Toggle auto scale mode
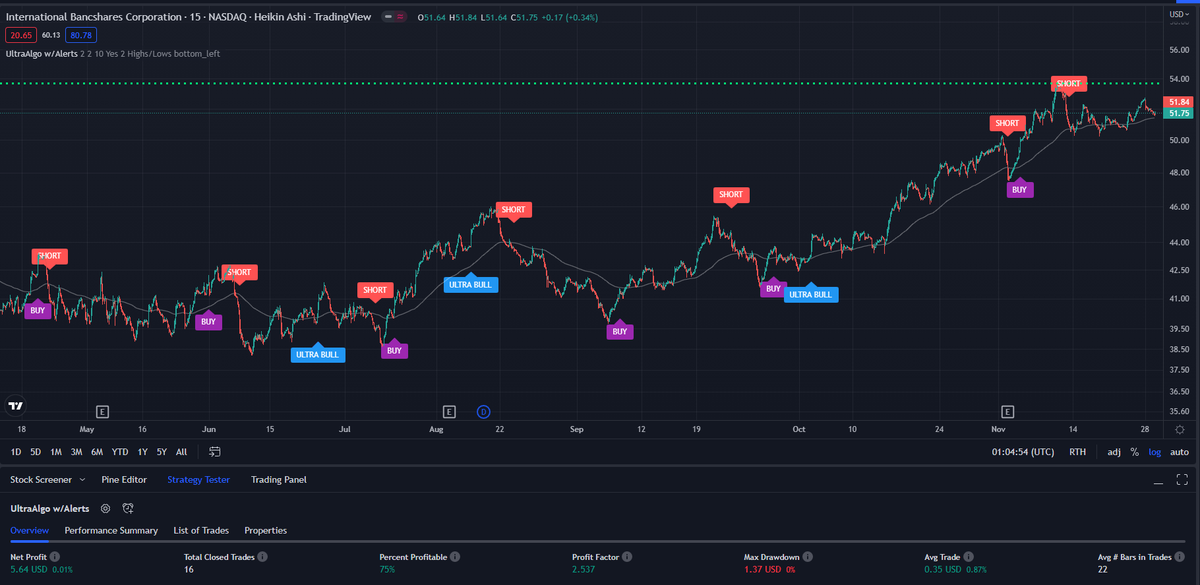This screenshot has width=1200, height=585. (x=1179, y=452)
